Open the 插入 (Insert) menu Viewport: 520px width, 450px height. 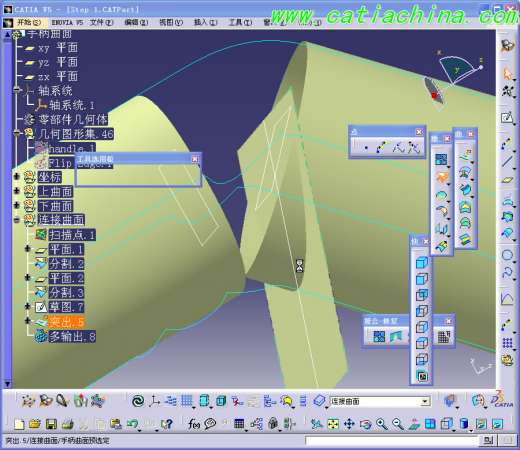point(205,22)
